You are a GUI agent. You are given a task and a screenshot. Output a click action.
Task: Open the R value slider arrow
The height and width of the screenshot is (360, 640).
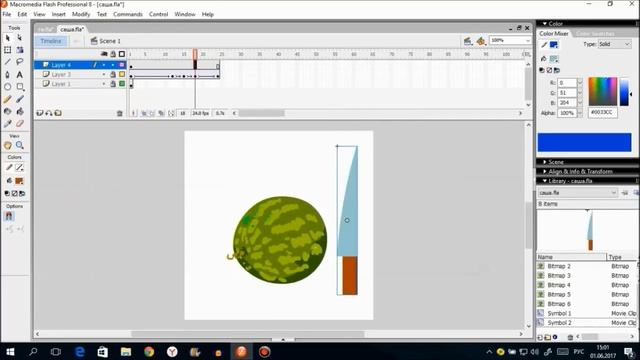coord(580,83)
